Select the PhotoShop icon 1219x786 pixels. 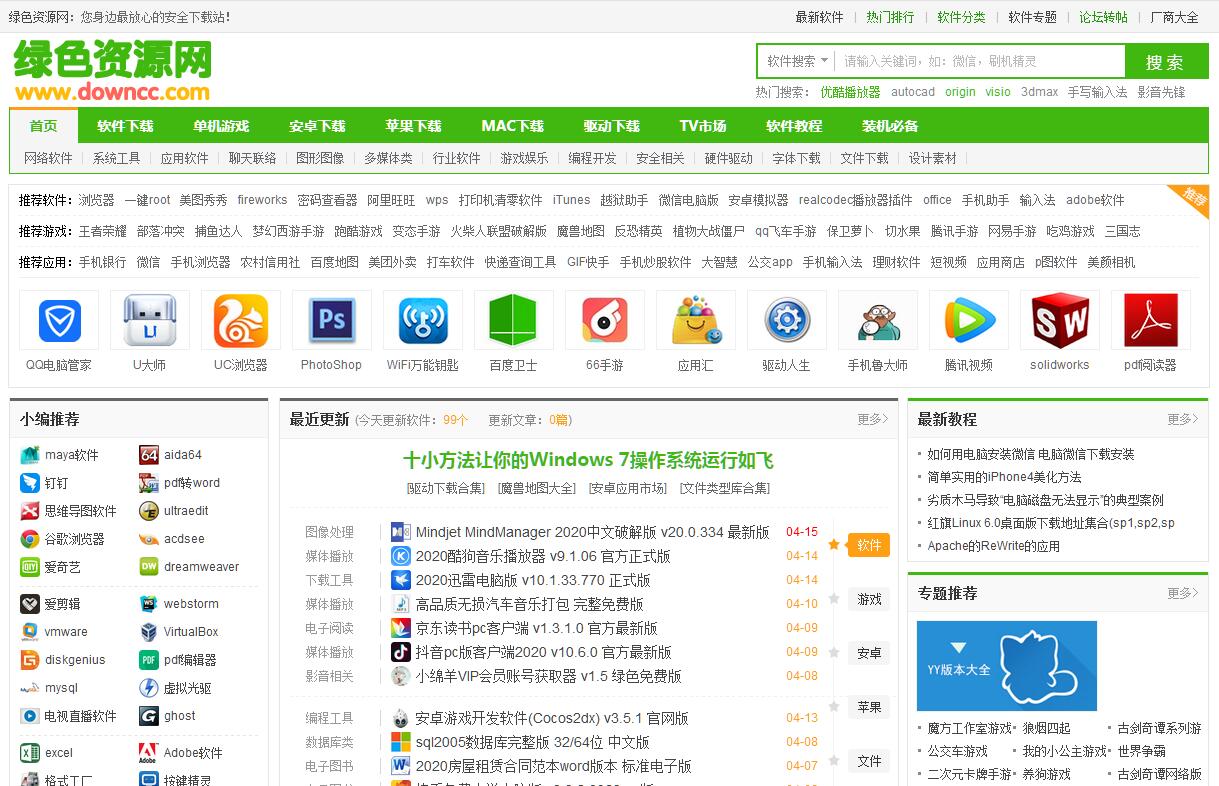[x=332, y=321]
